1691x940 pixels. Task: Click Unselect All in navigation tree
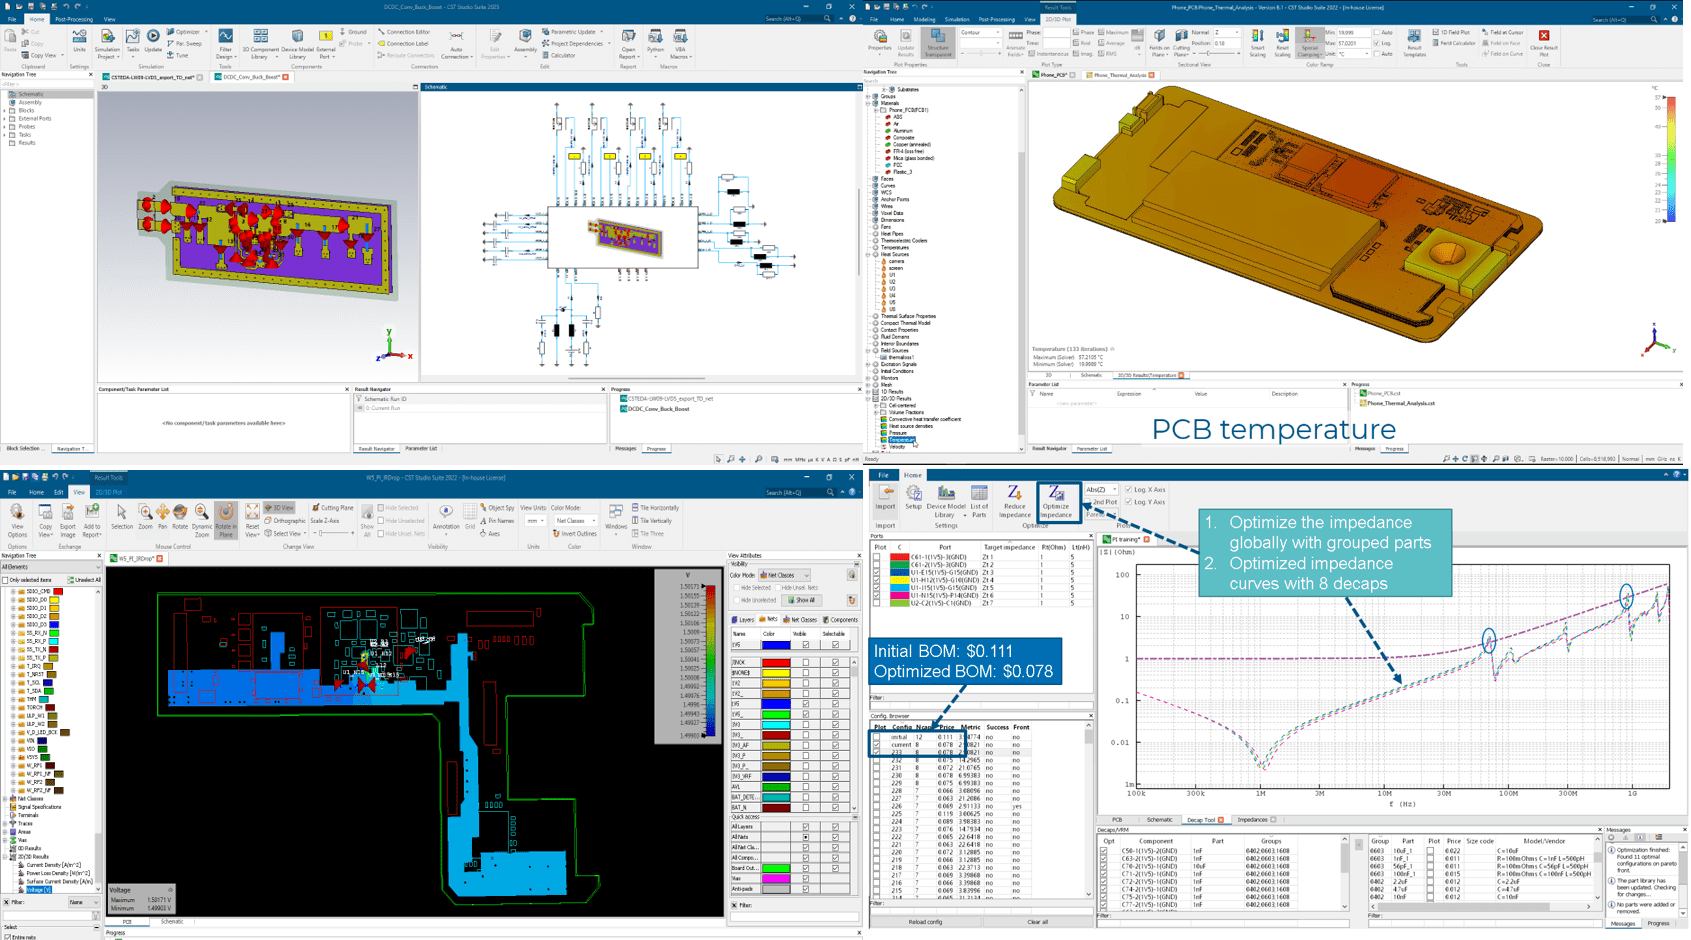84,580
